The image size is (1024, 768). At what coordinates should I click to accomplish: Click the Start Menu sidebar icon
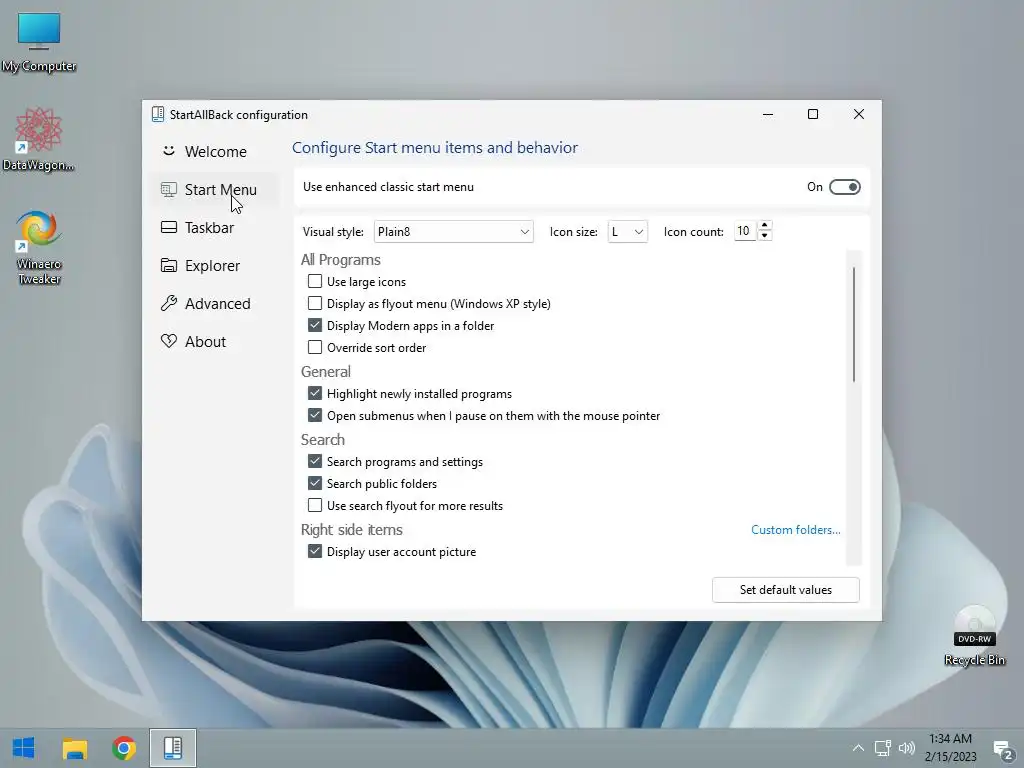point(168,189)
